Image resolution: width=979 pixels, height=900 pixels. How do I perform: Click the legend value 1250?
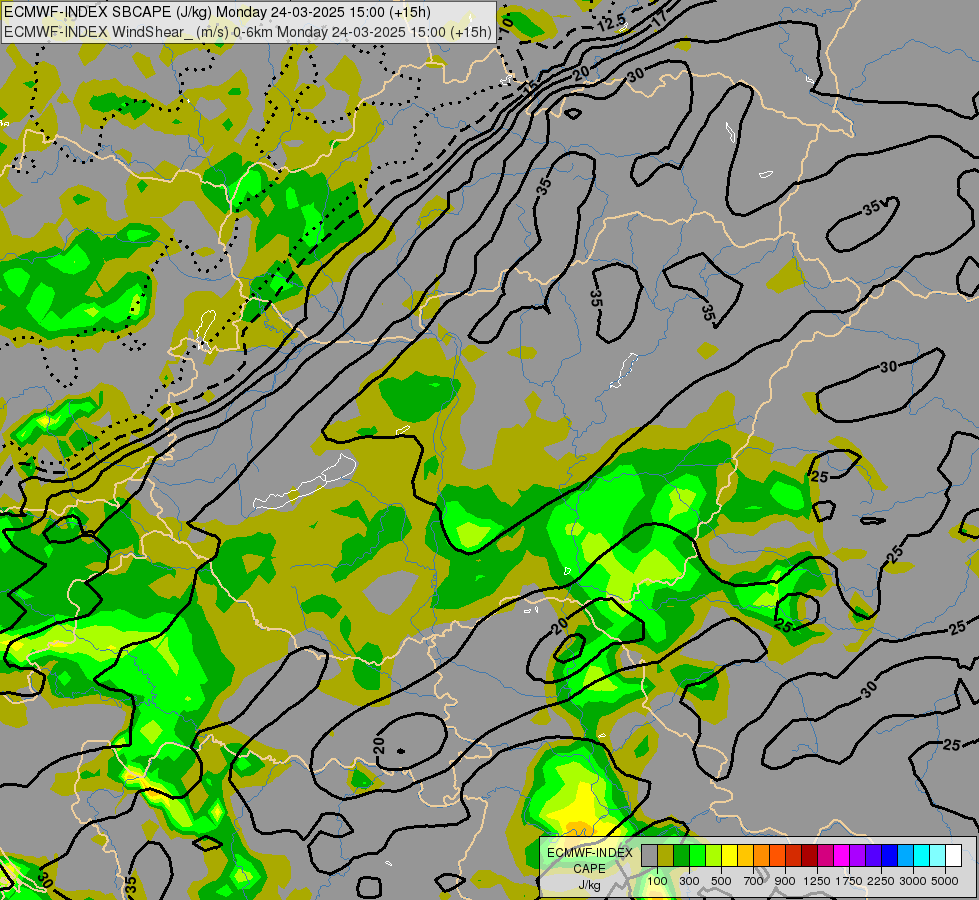coord(817,881)
